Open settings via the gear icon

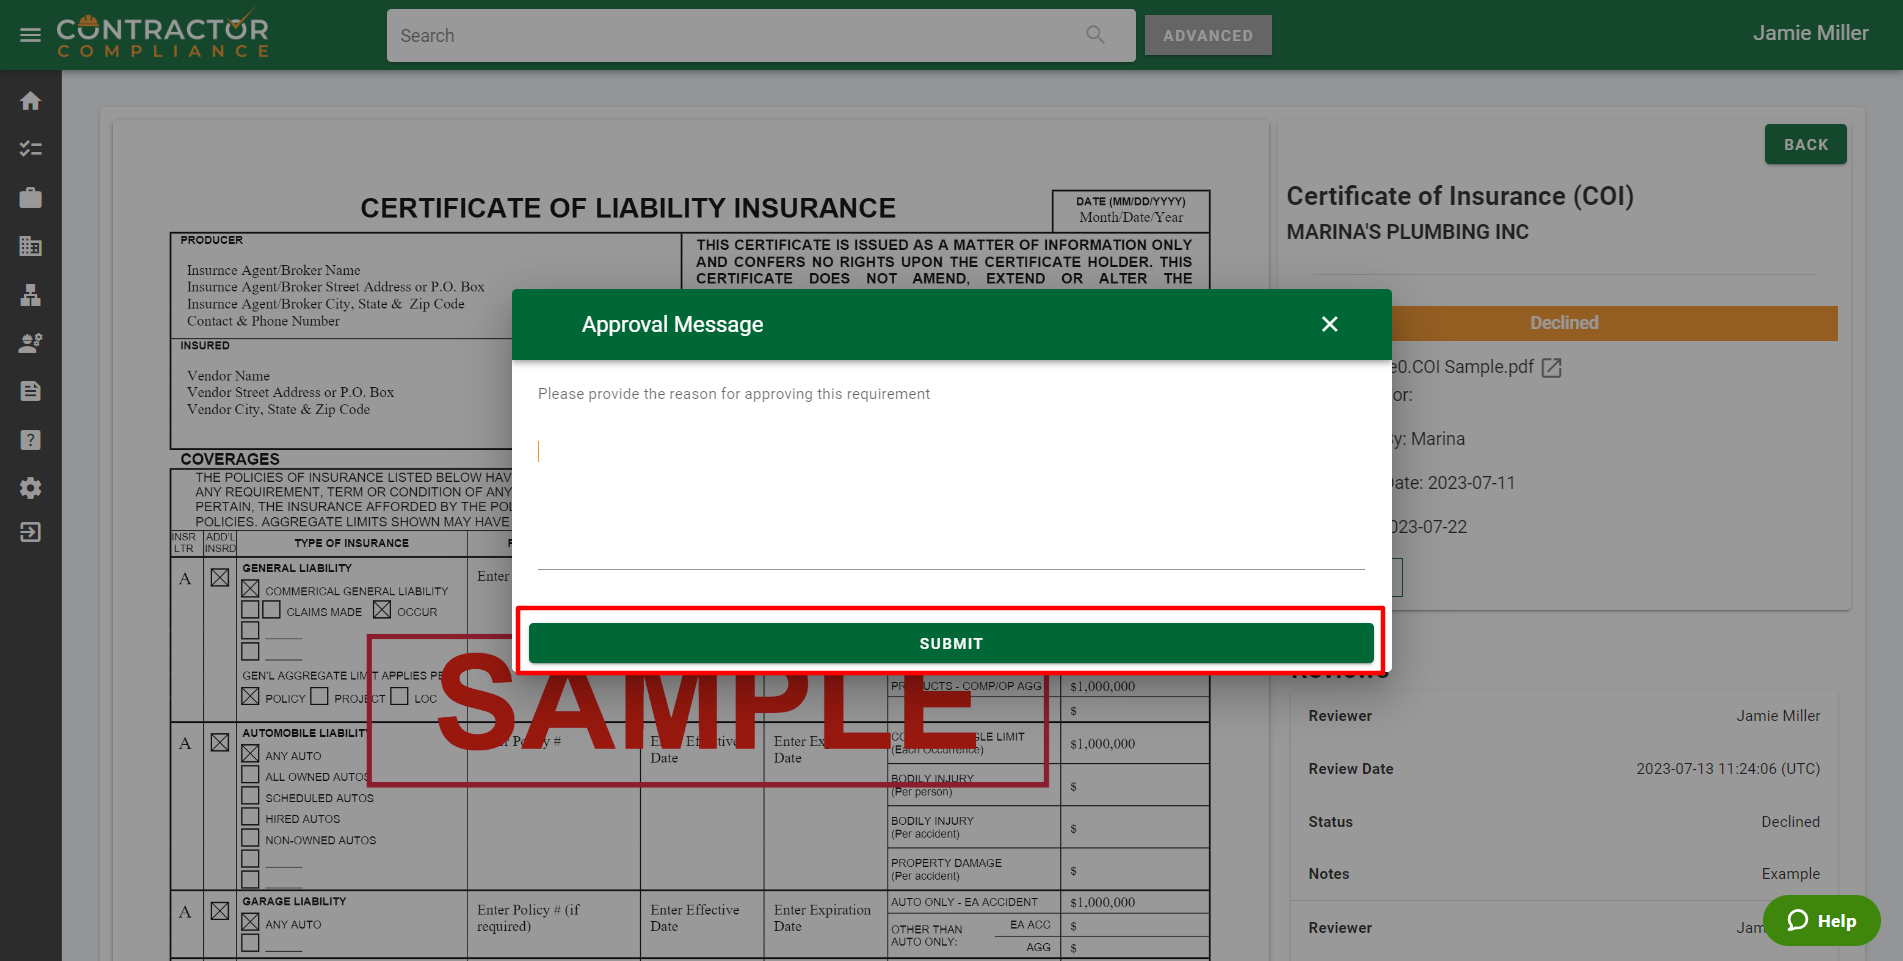click(30, 488)
